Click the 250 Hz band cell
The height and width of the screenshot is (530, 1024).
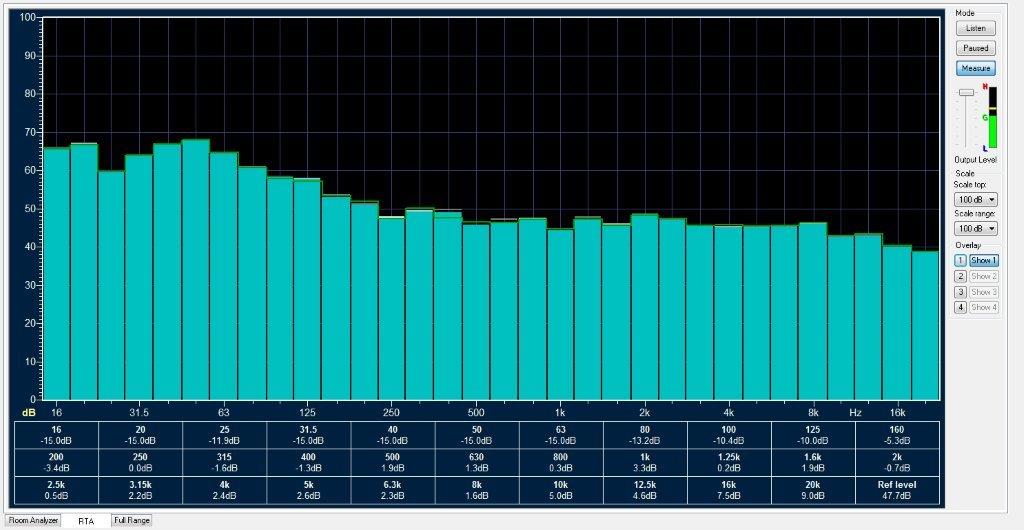click(x=141, y=462)
